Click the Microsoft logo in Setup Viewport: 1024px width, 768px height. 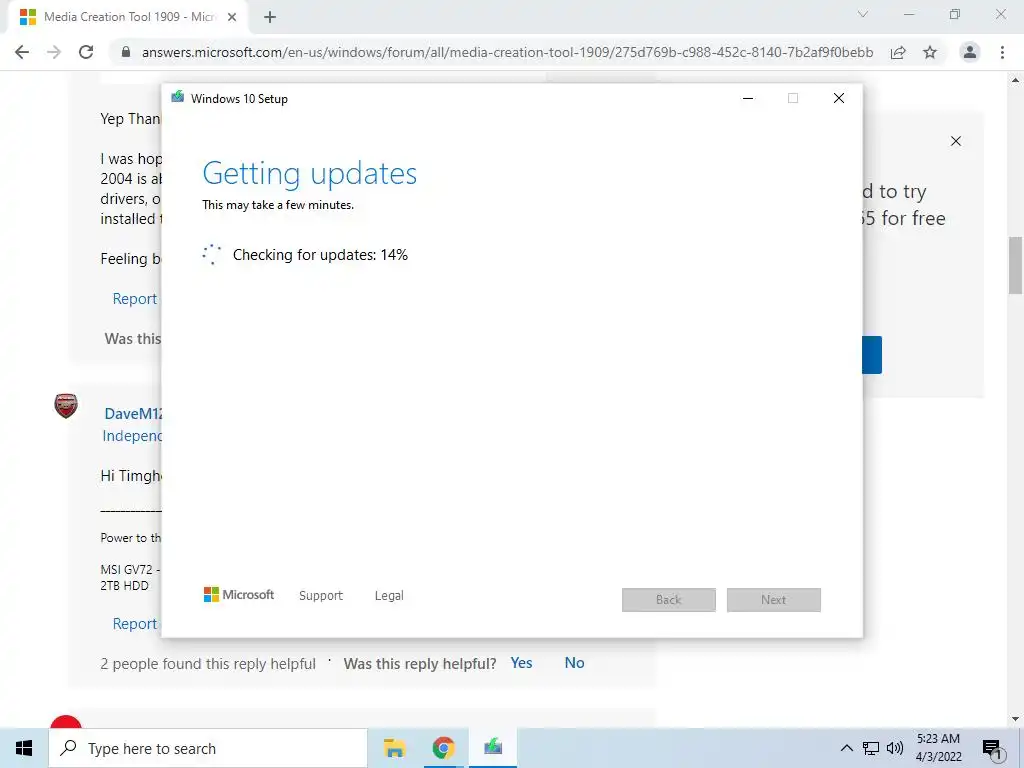coord(239,595)
